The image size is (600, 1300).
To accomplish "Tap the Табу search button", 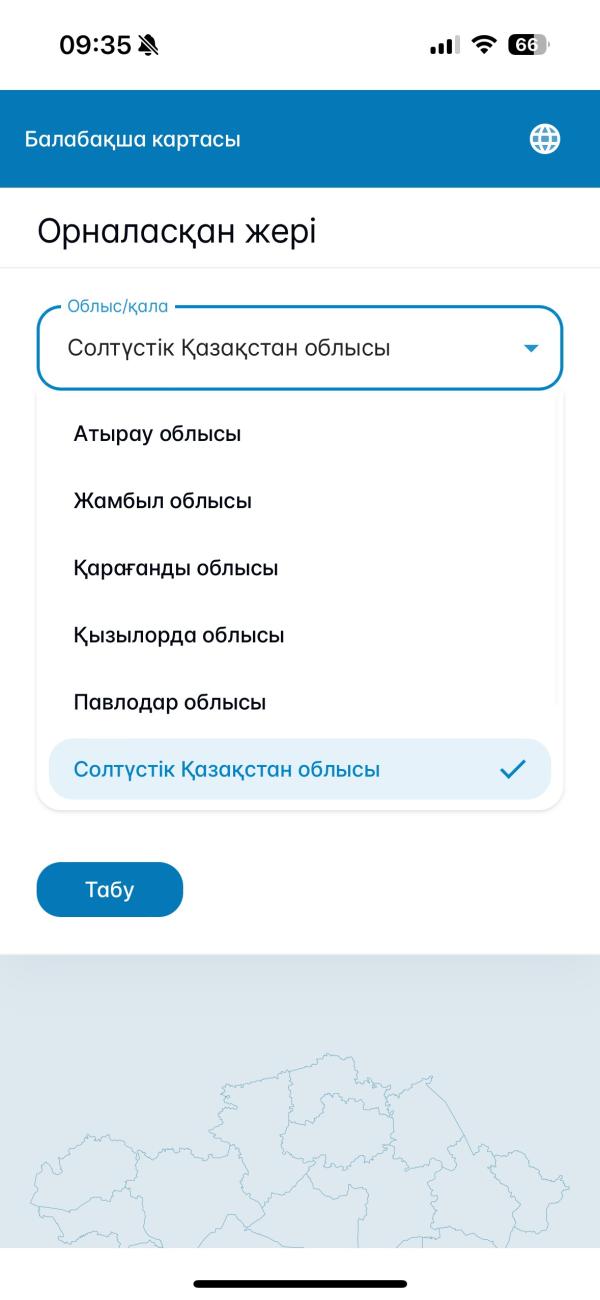I will [x=110, y=889].
